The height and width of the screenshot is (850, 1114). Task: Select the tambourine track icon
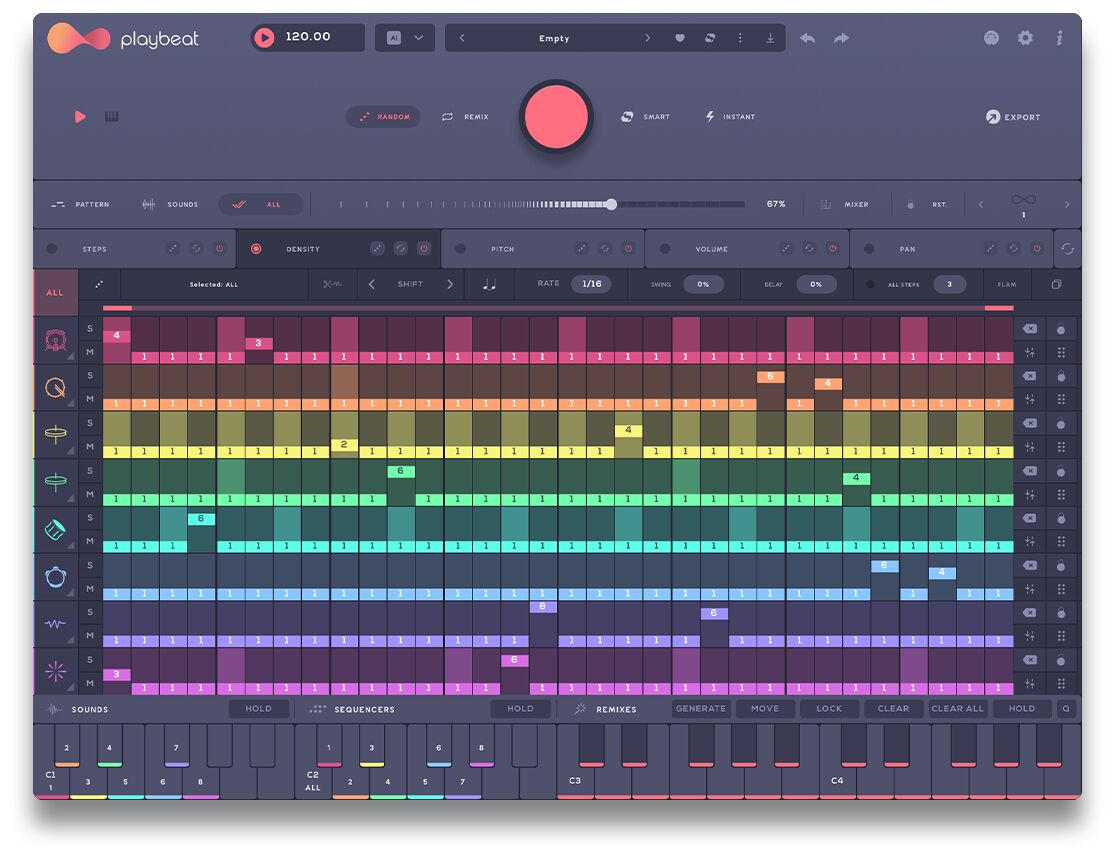(55, 577)
